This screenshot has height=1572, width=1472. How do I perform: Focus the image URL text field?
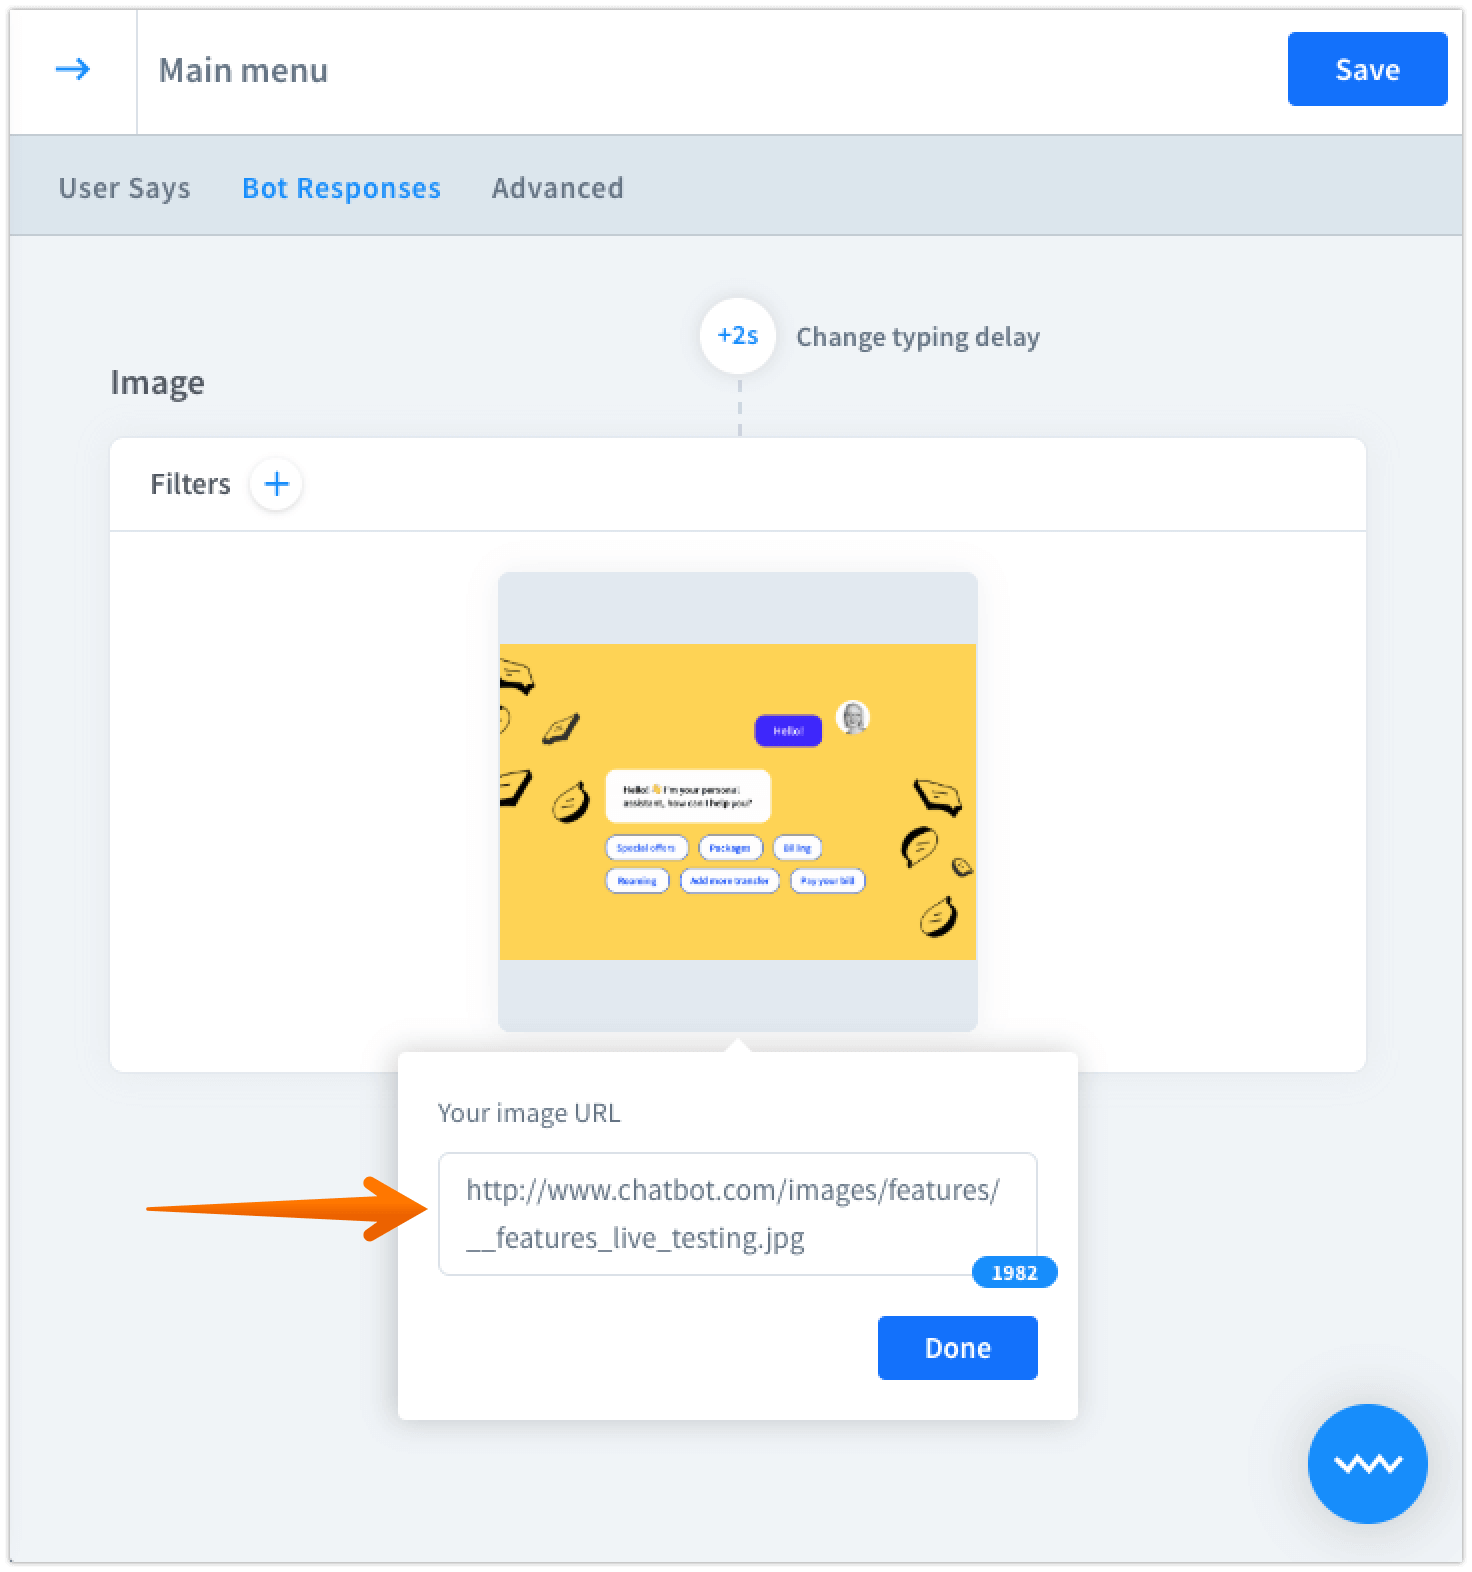(x=737, y=1213)
